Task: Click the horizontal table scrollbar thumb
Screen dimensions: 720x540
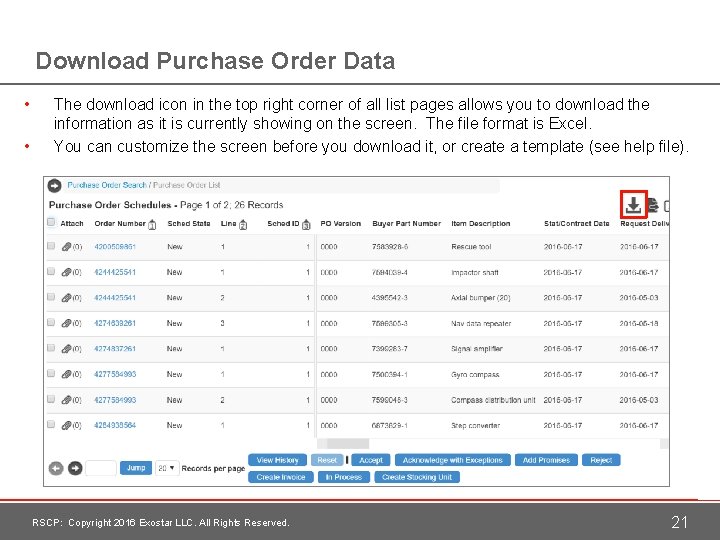Action: click(x=348, y=444)
